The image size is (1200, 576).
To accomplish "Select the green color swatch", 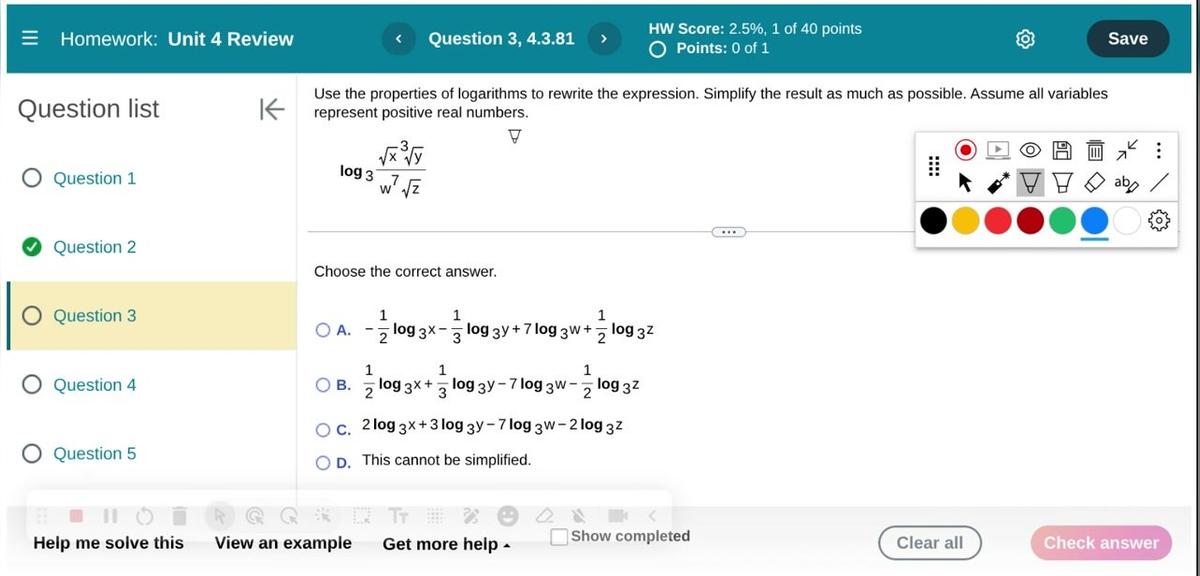I will [1062, 220].
